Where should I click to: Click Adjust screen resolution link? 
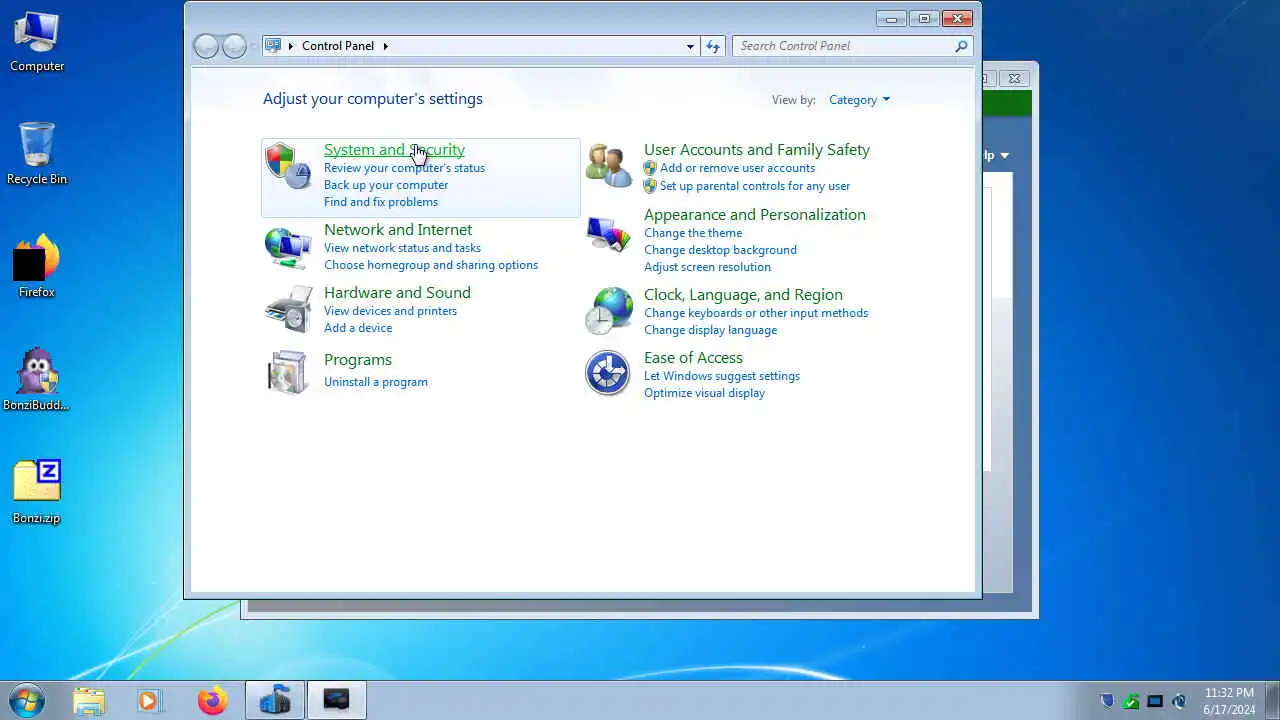(x=707, y=267)
